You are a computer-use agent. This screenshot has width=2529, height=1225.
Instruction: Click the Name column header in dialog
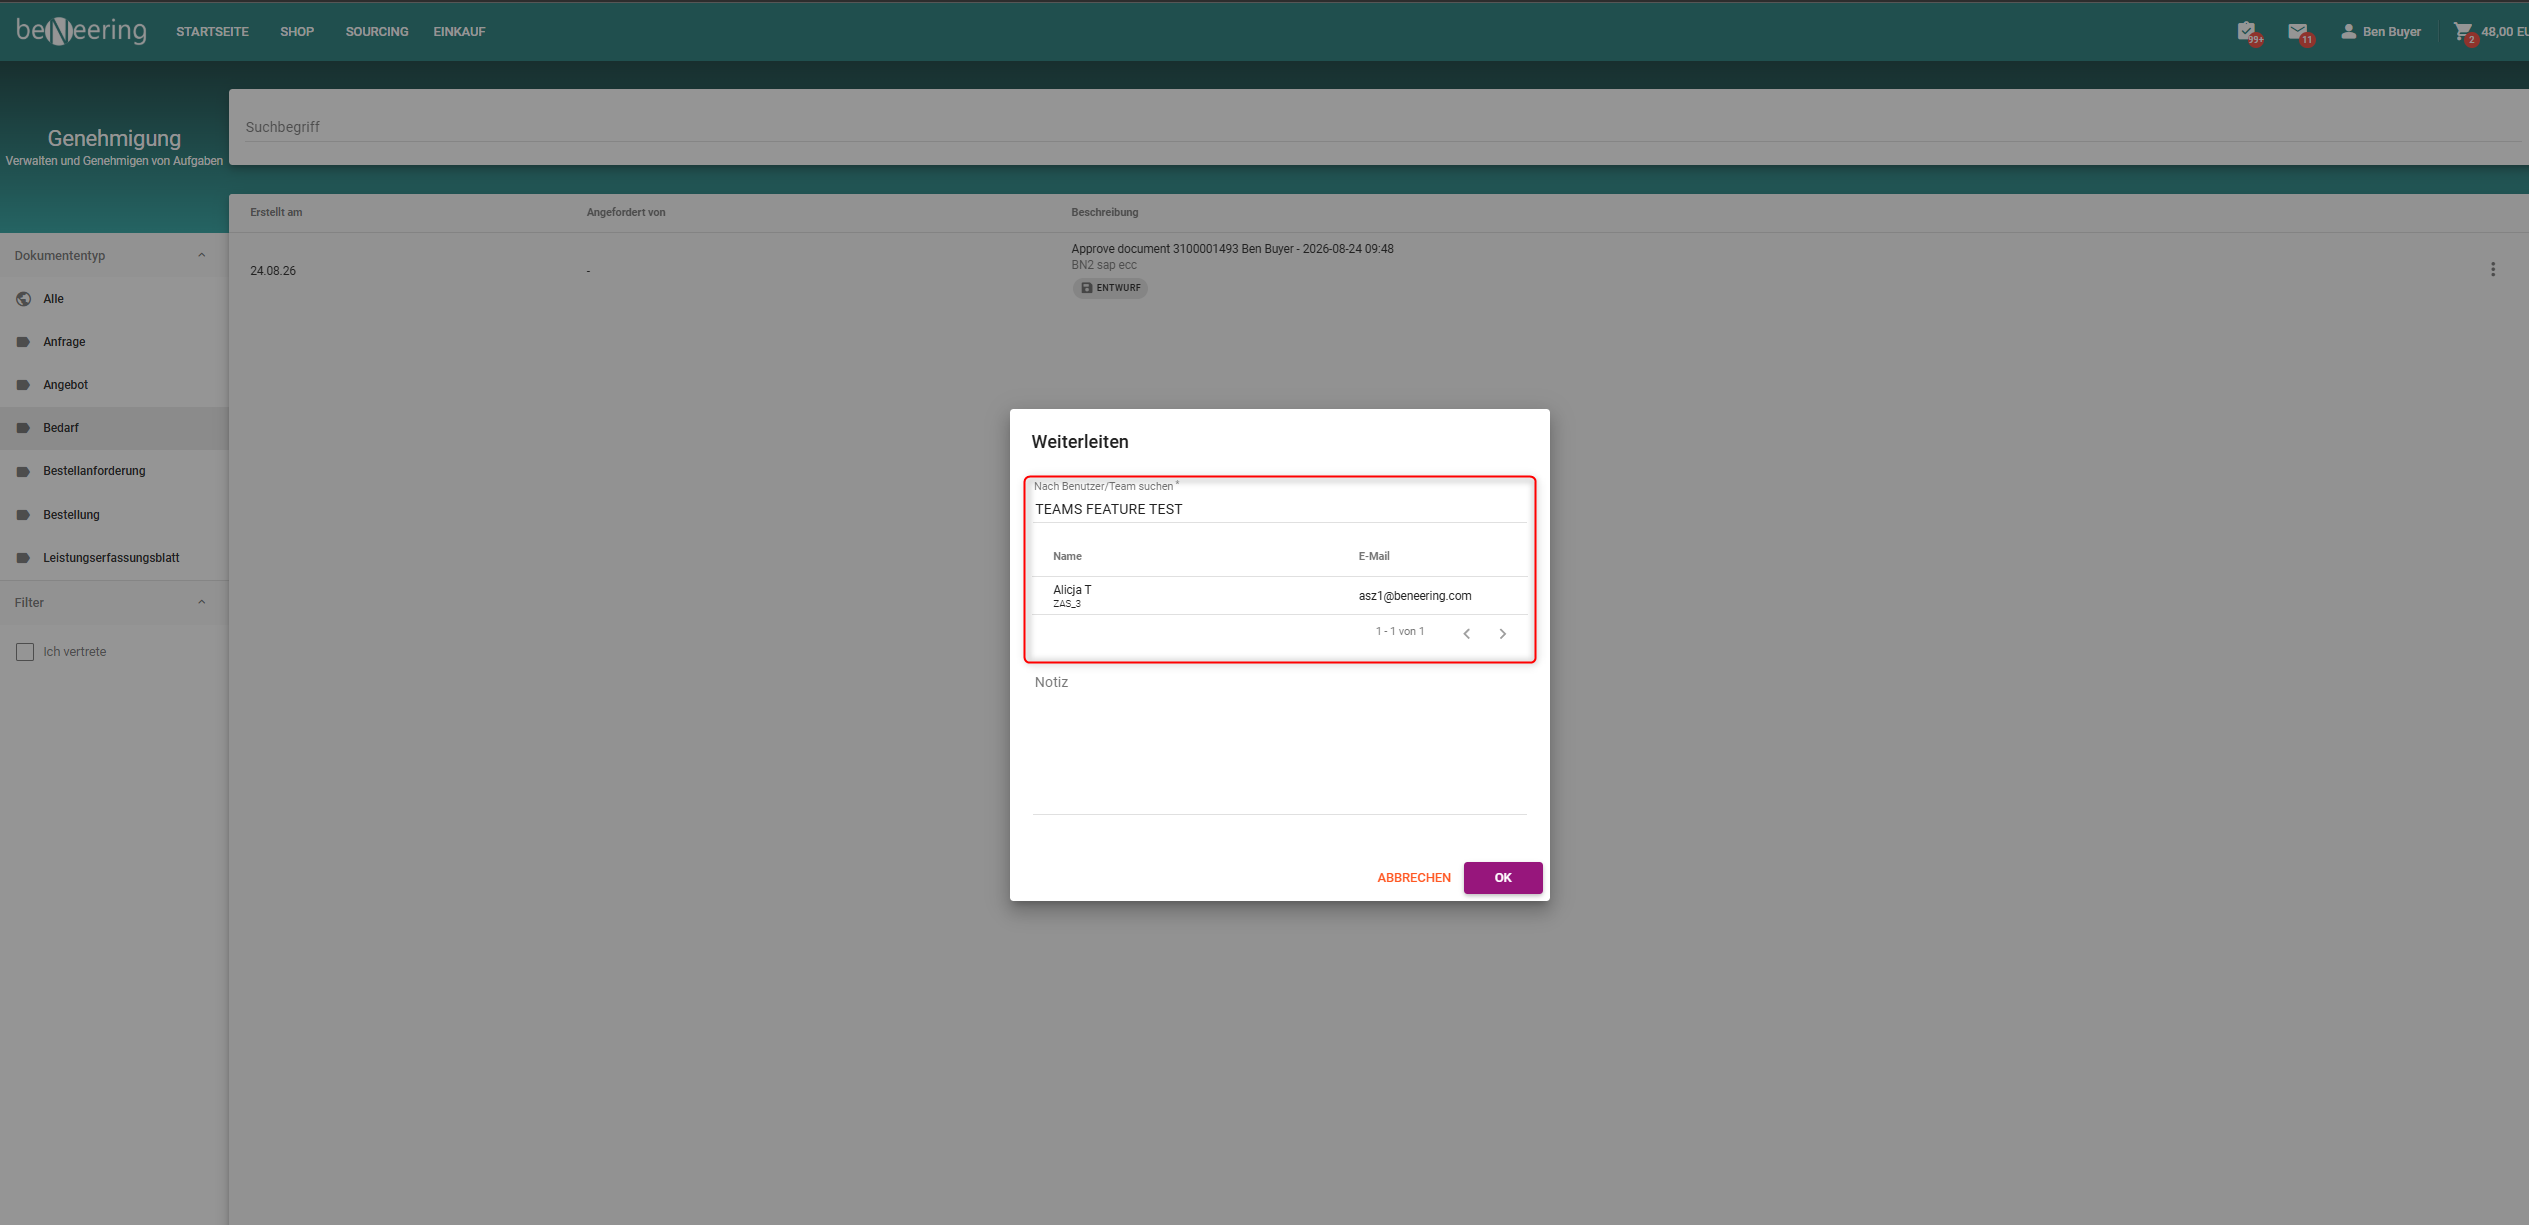pos(1067,556)
